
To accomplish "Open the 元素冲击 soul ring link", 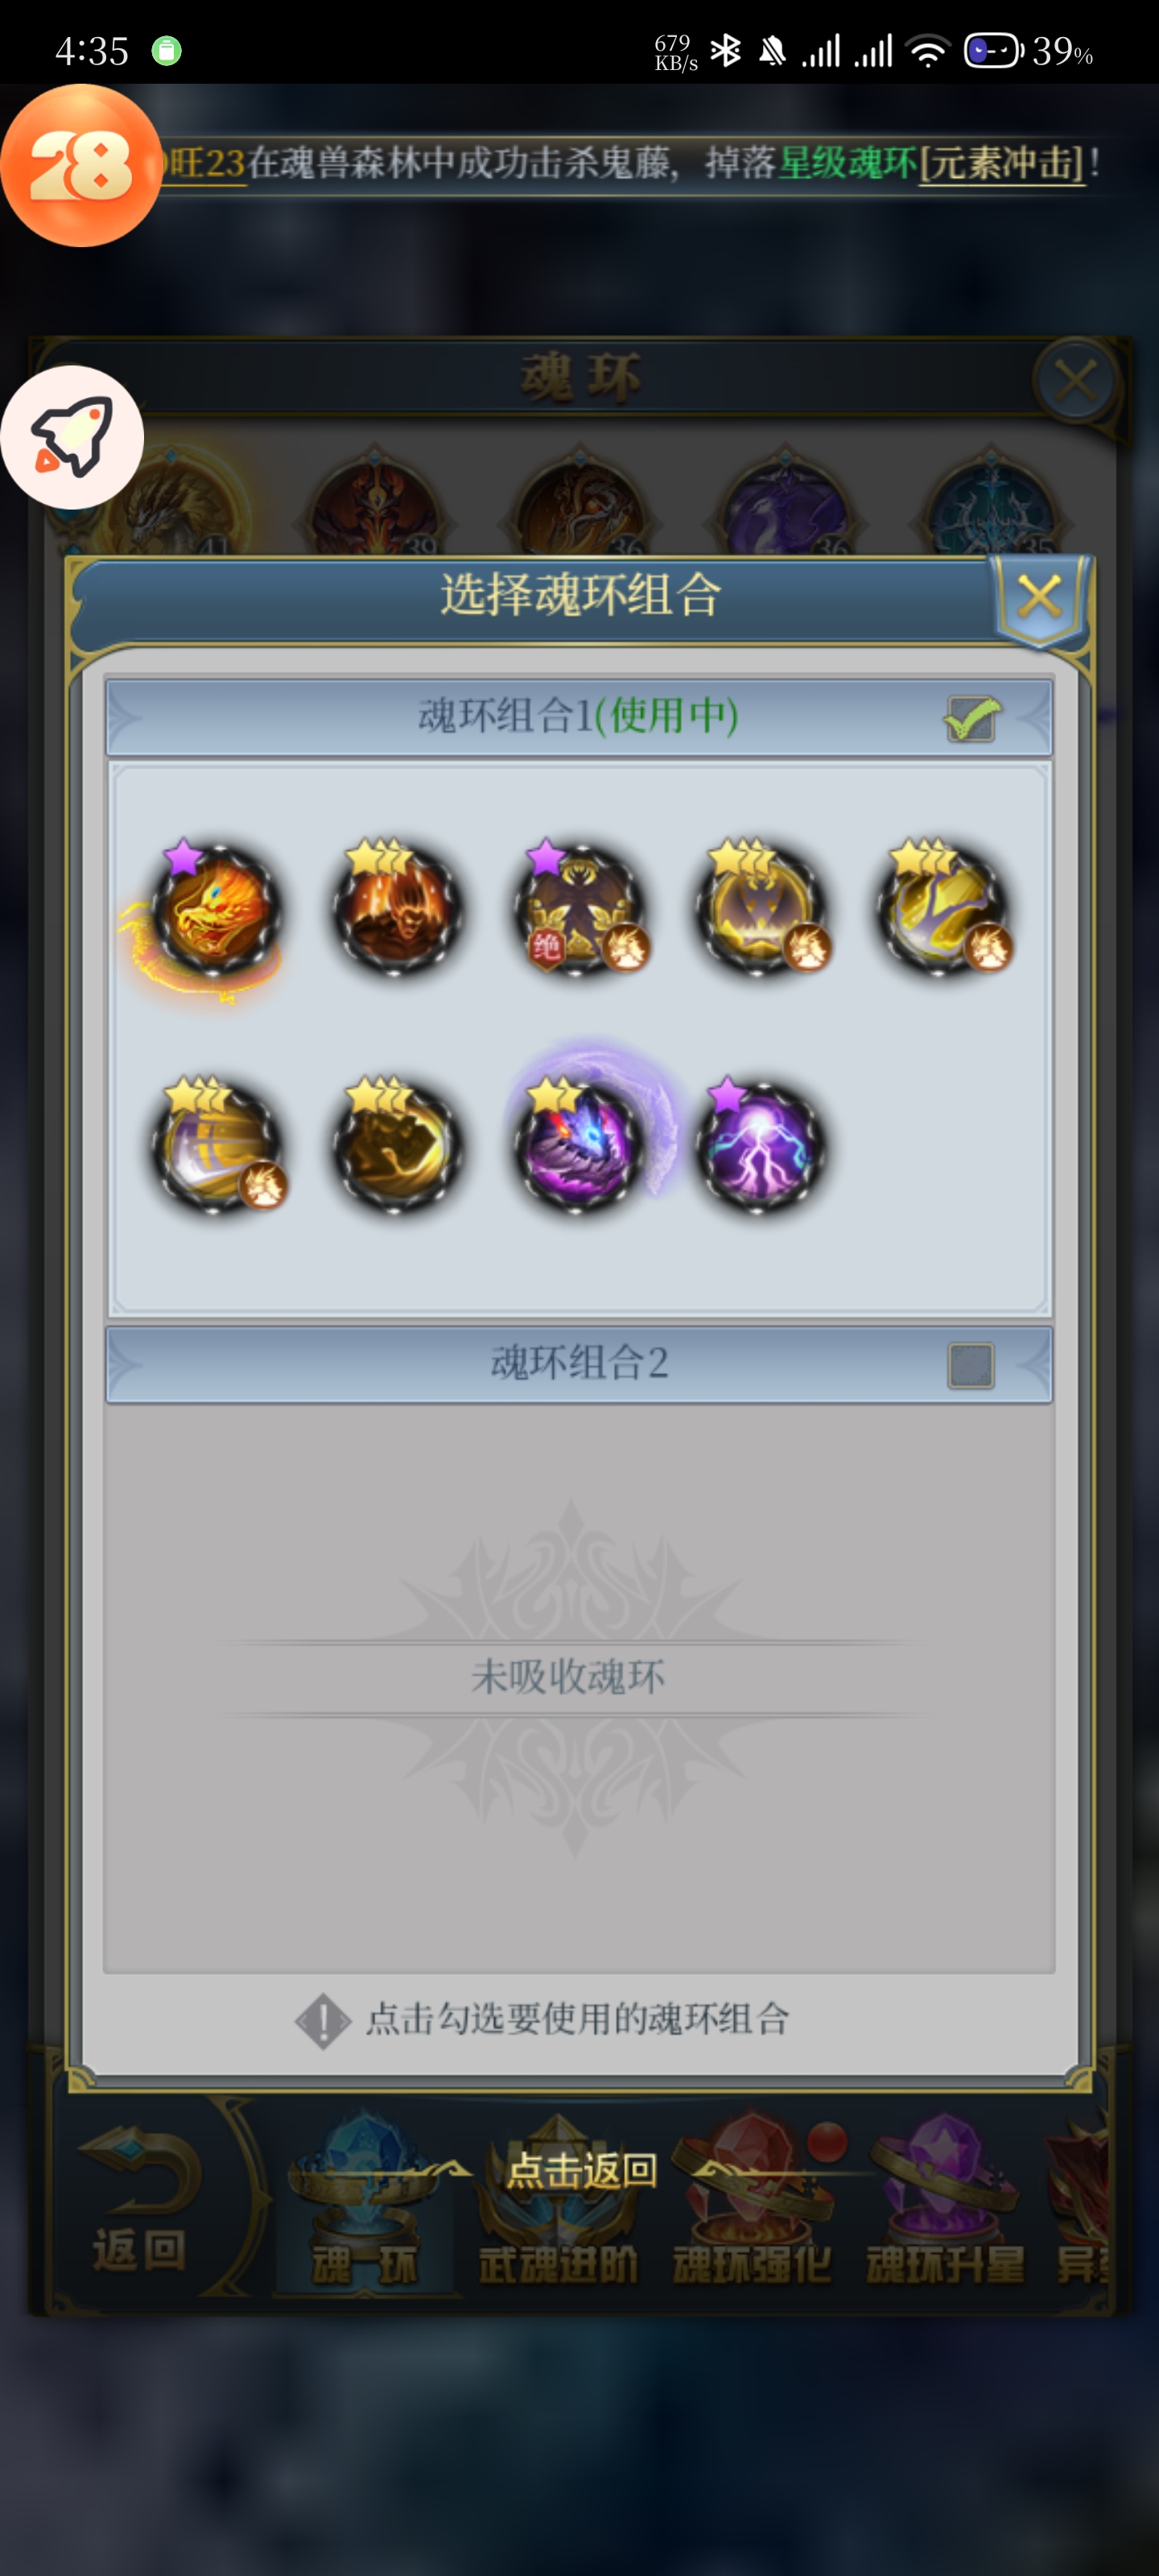I will (x=1002, y=163).
